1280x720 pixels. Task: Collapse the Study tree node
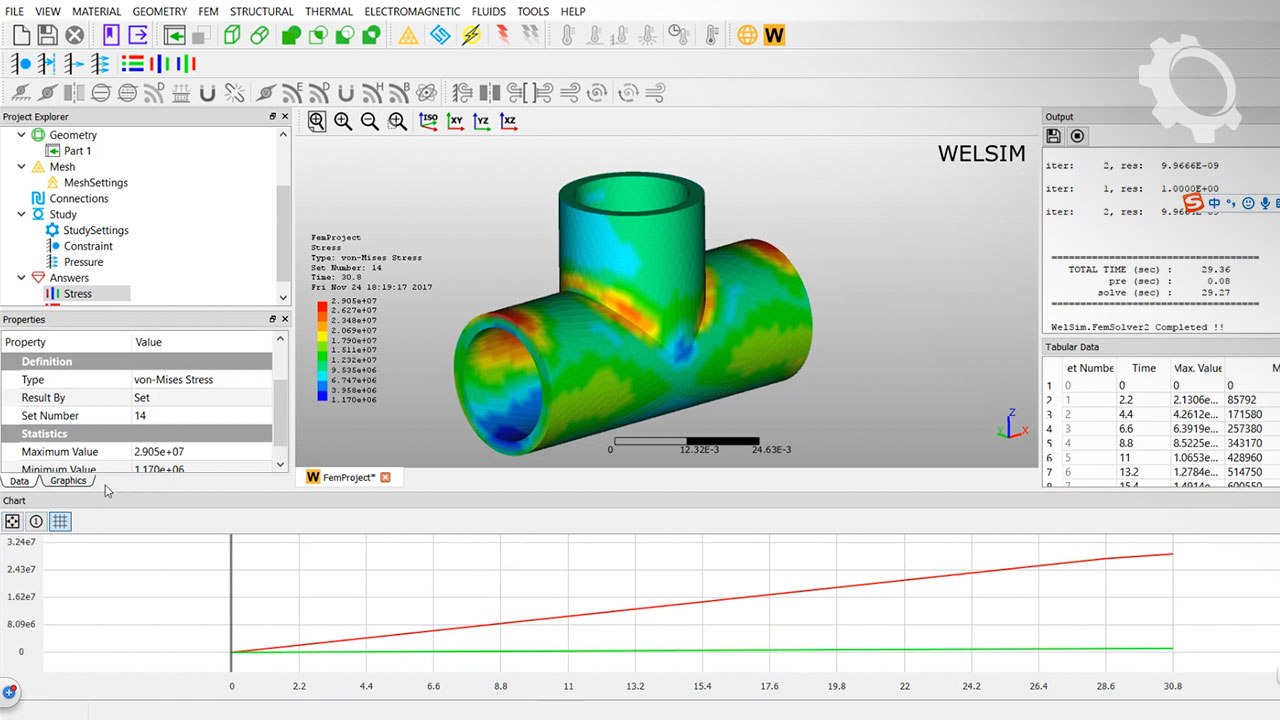tap(21, 214)
